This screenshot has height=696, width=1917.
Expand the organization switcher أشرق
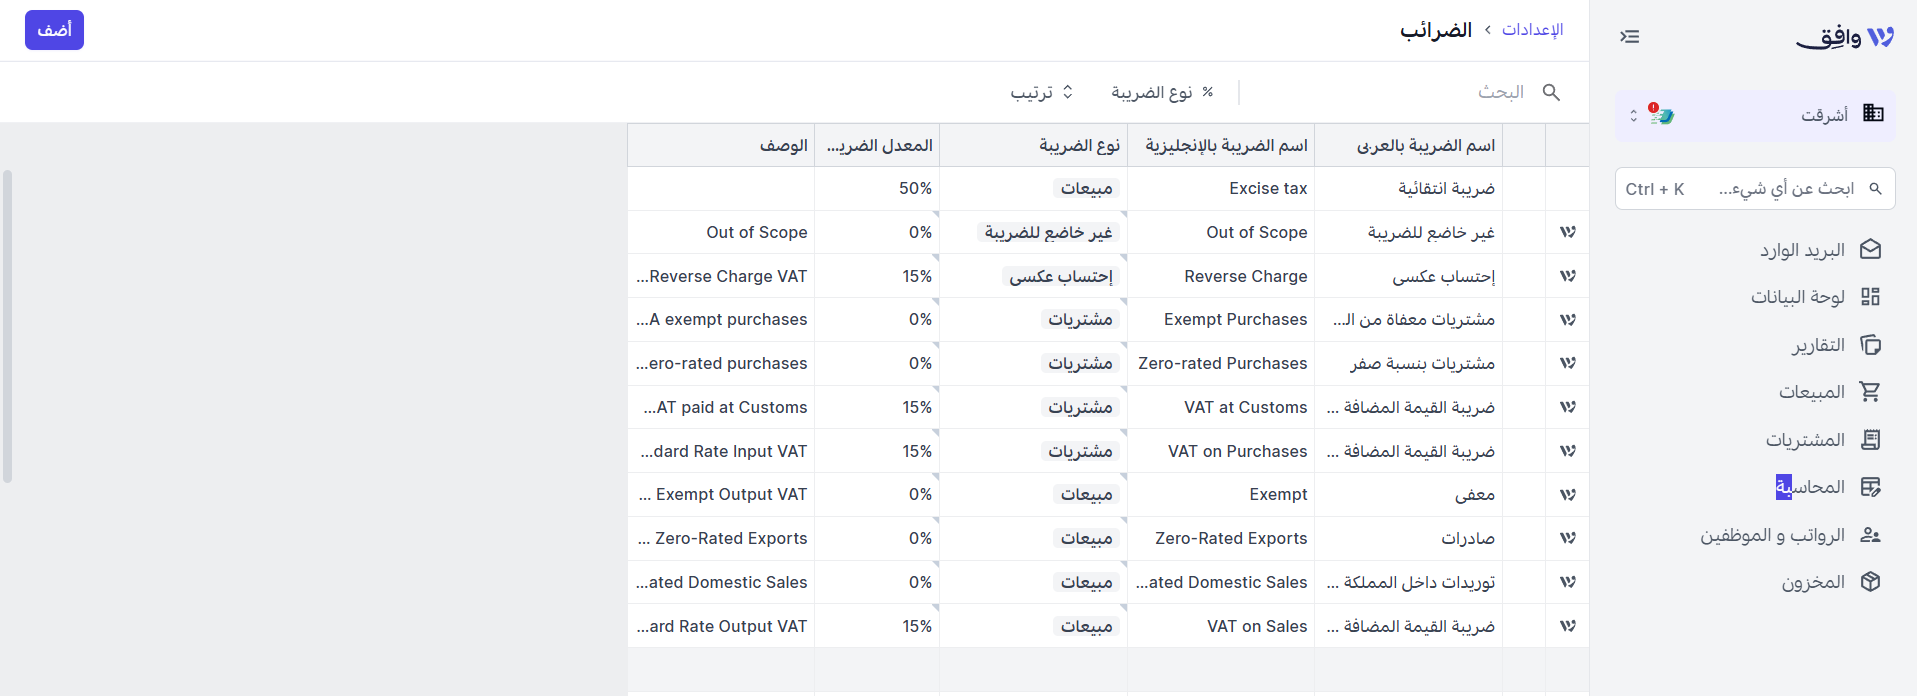pyautogui.click(x=1755, y=115)
